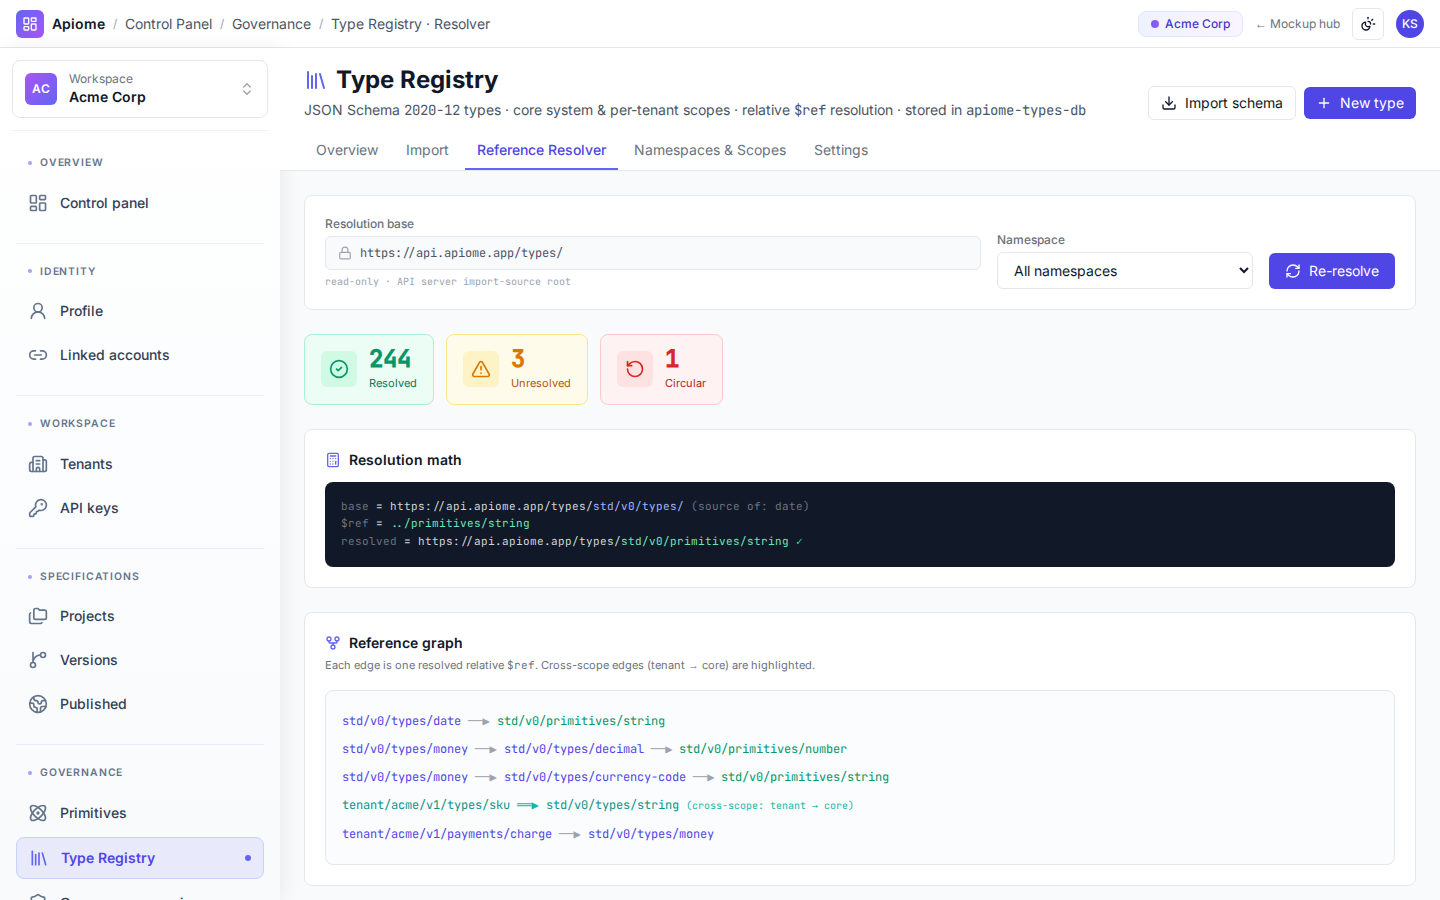Select the Reference Resolver tab

541,150
